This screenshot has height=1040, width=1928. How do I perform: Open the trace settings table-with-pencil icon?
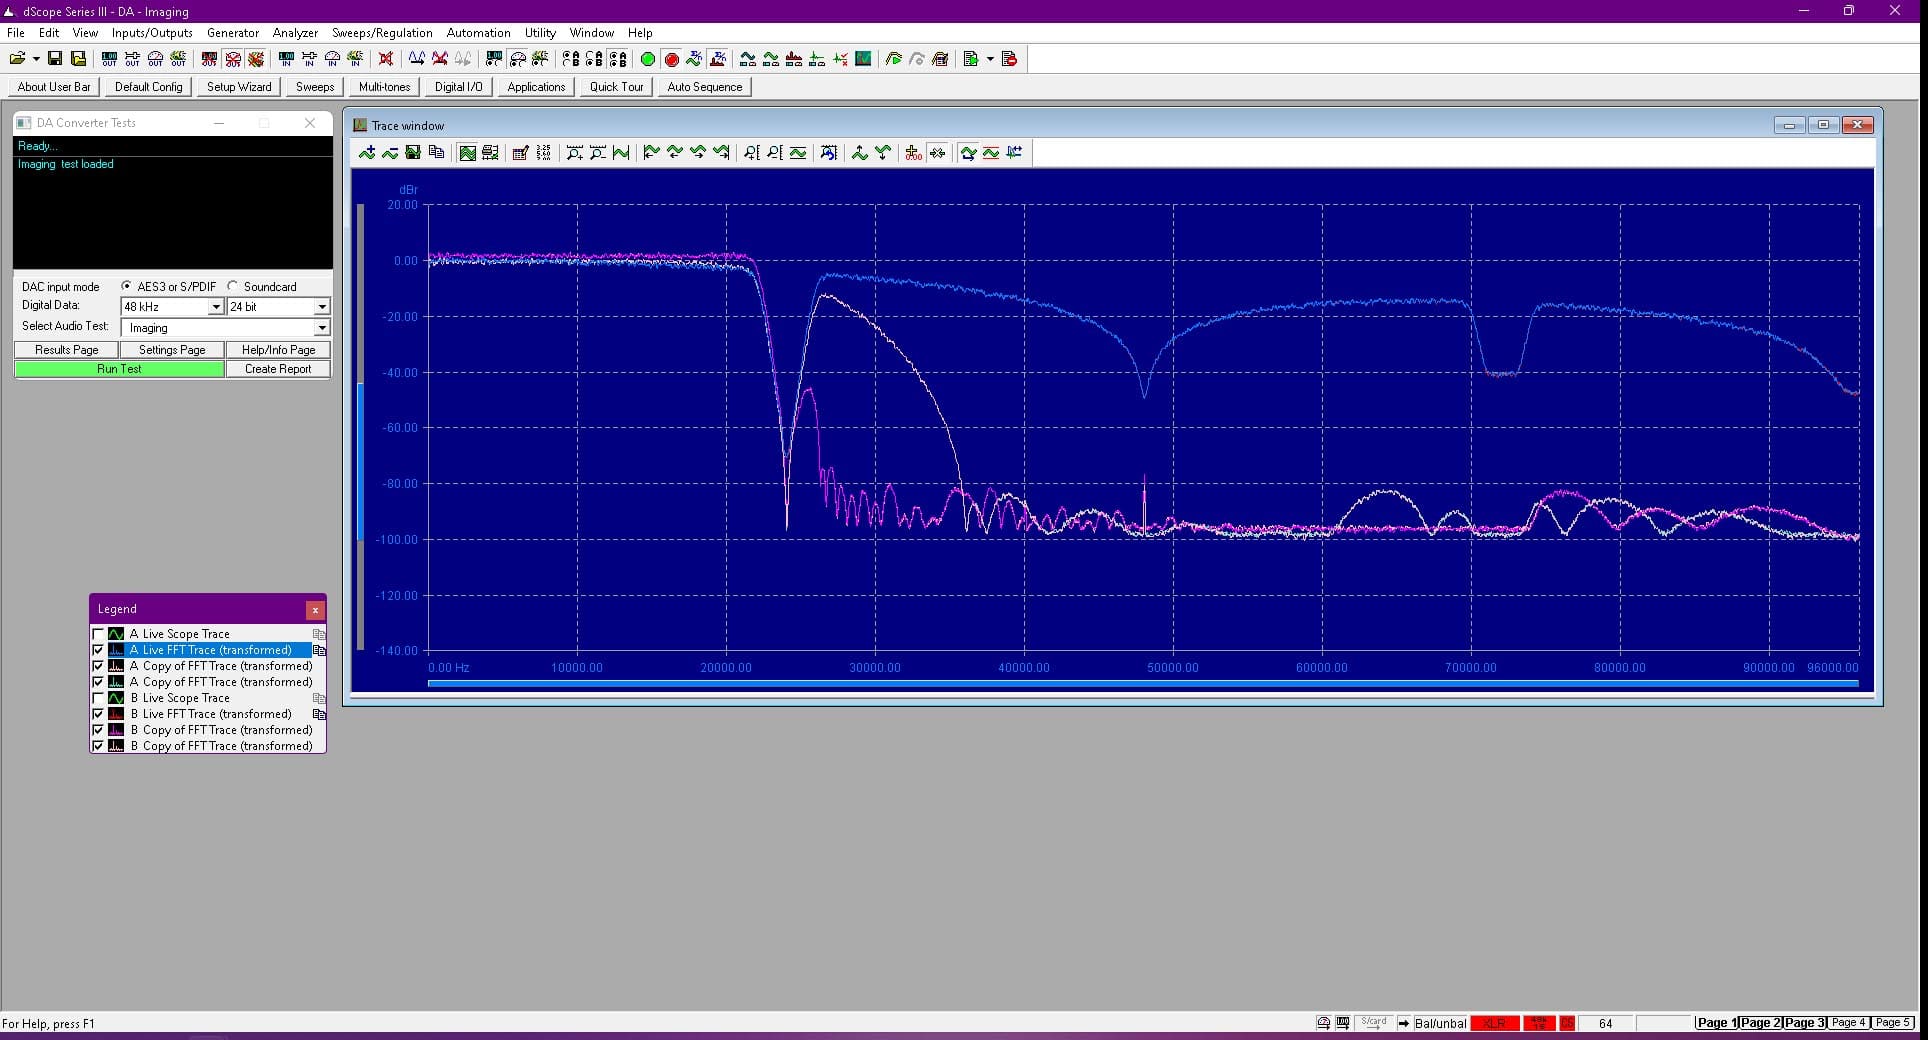pyautogui.click(x=521, y=153)
